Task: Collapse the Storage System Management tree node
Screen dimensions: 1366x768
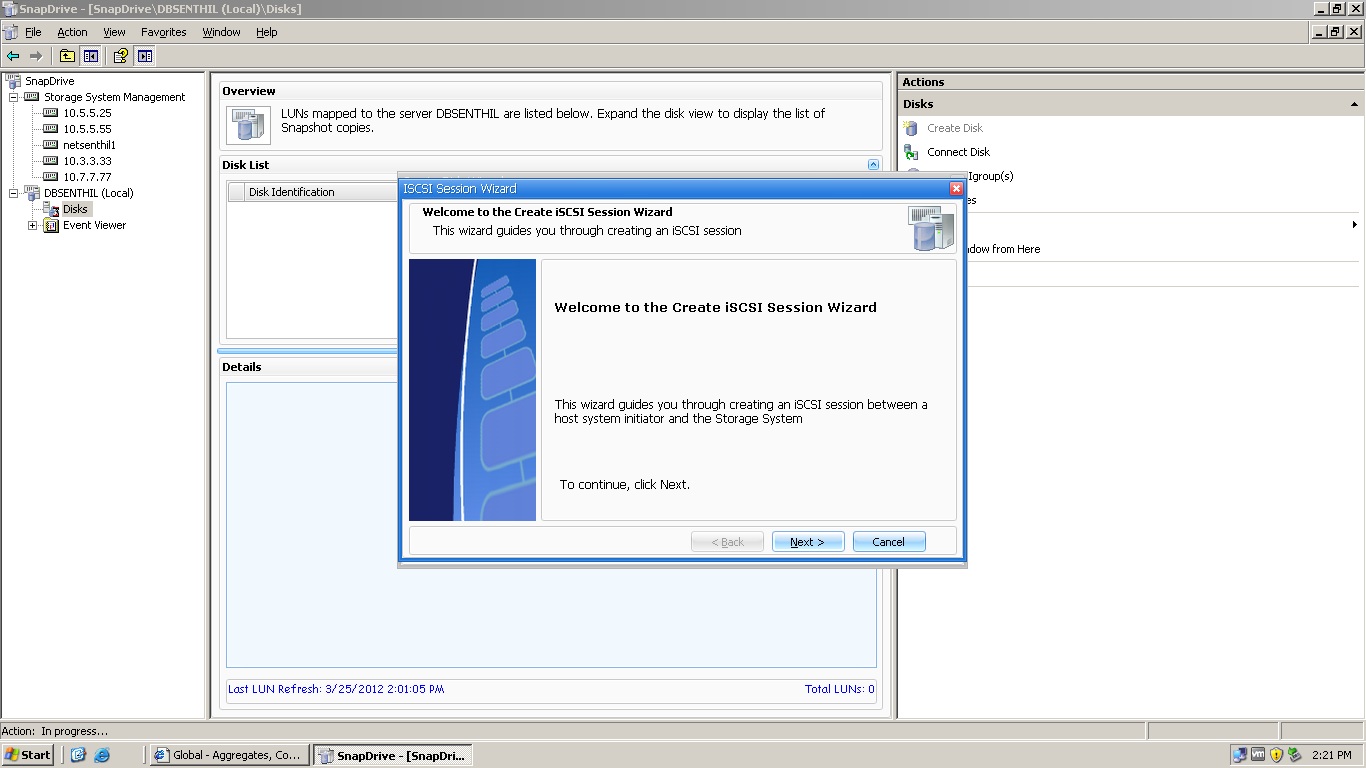Action: click(x=14, y=97)
